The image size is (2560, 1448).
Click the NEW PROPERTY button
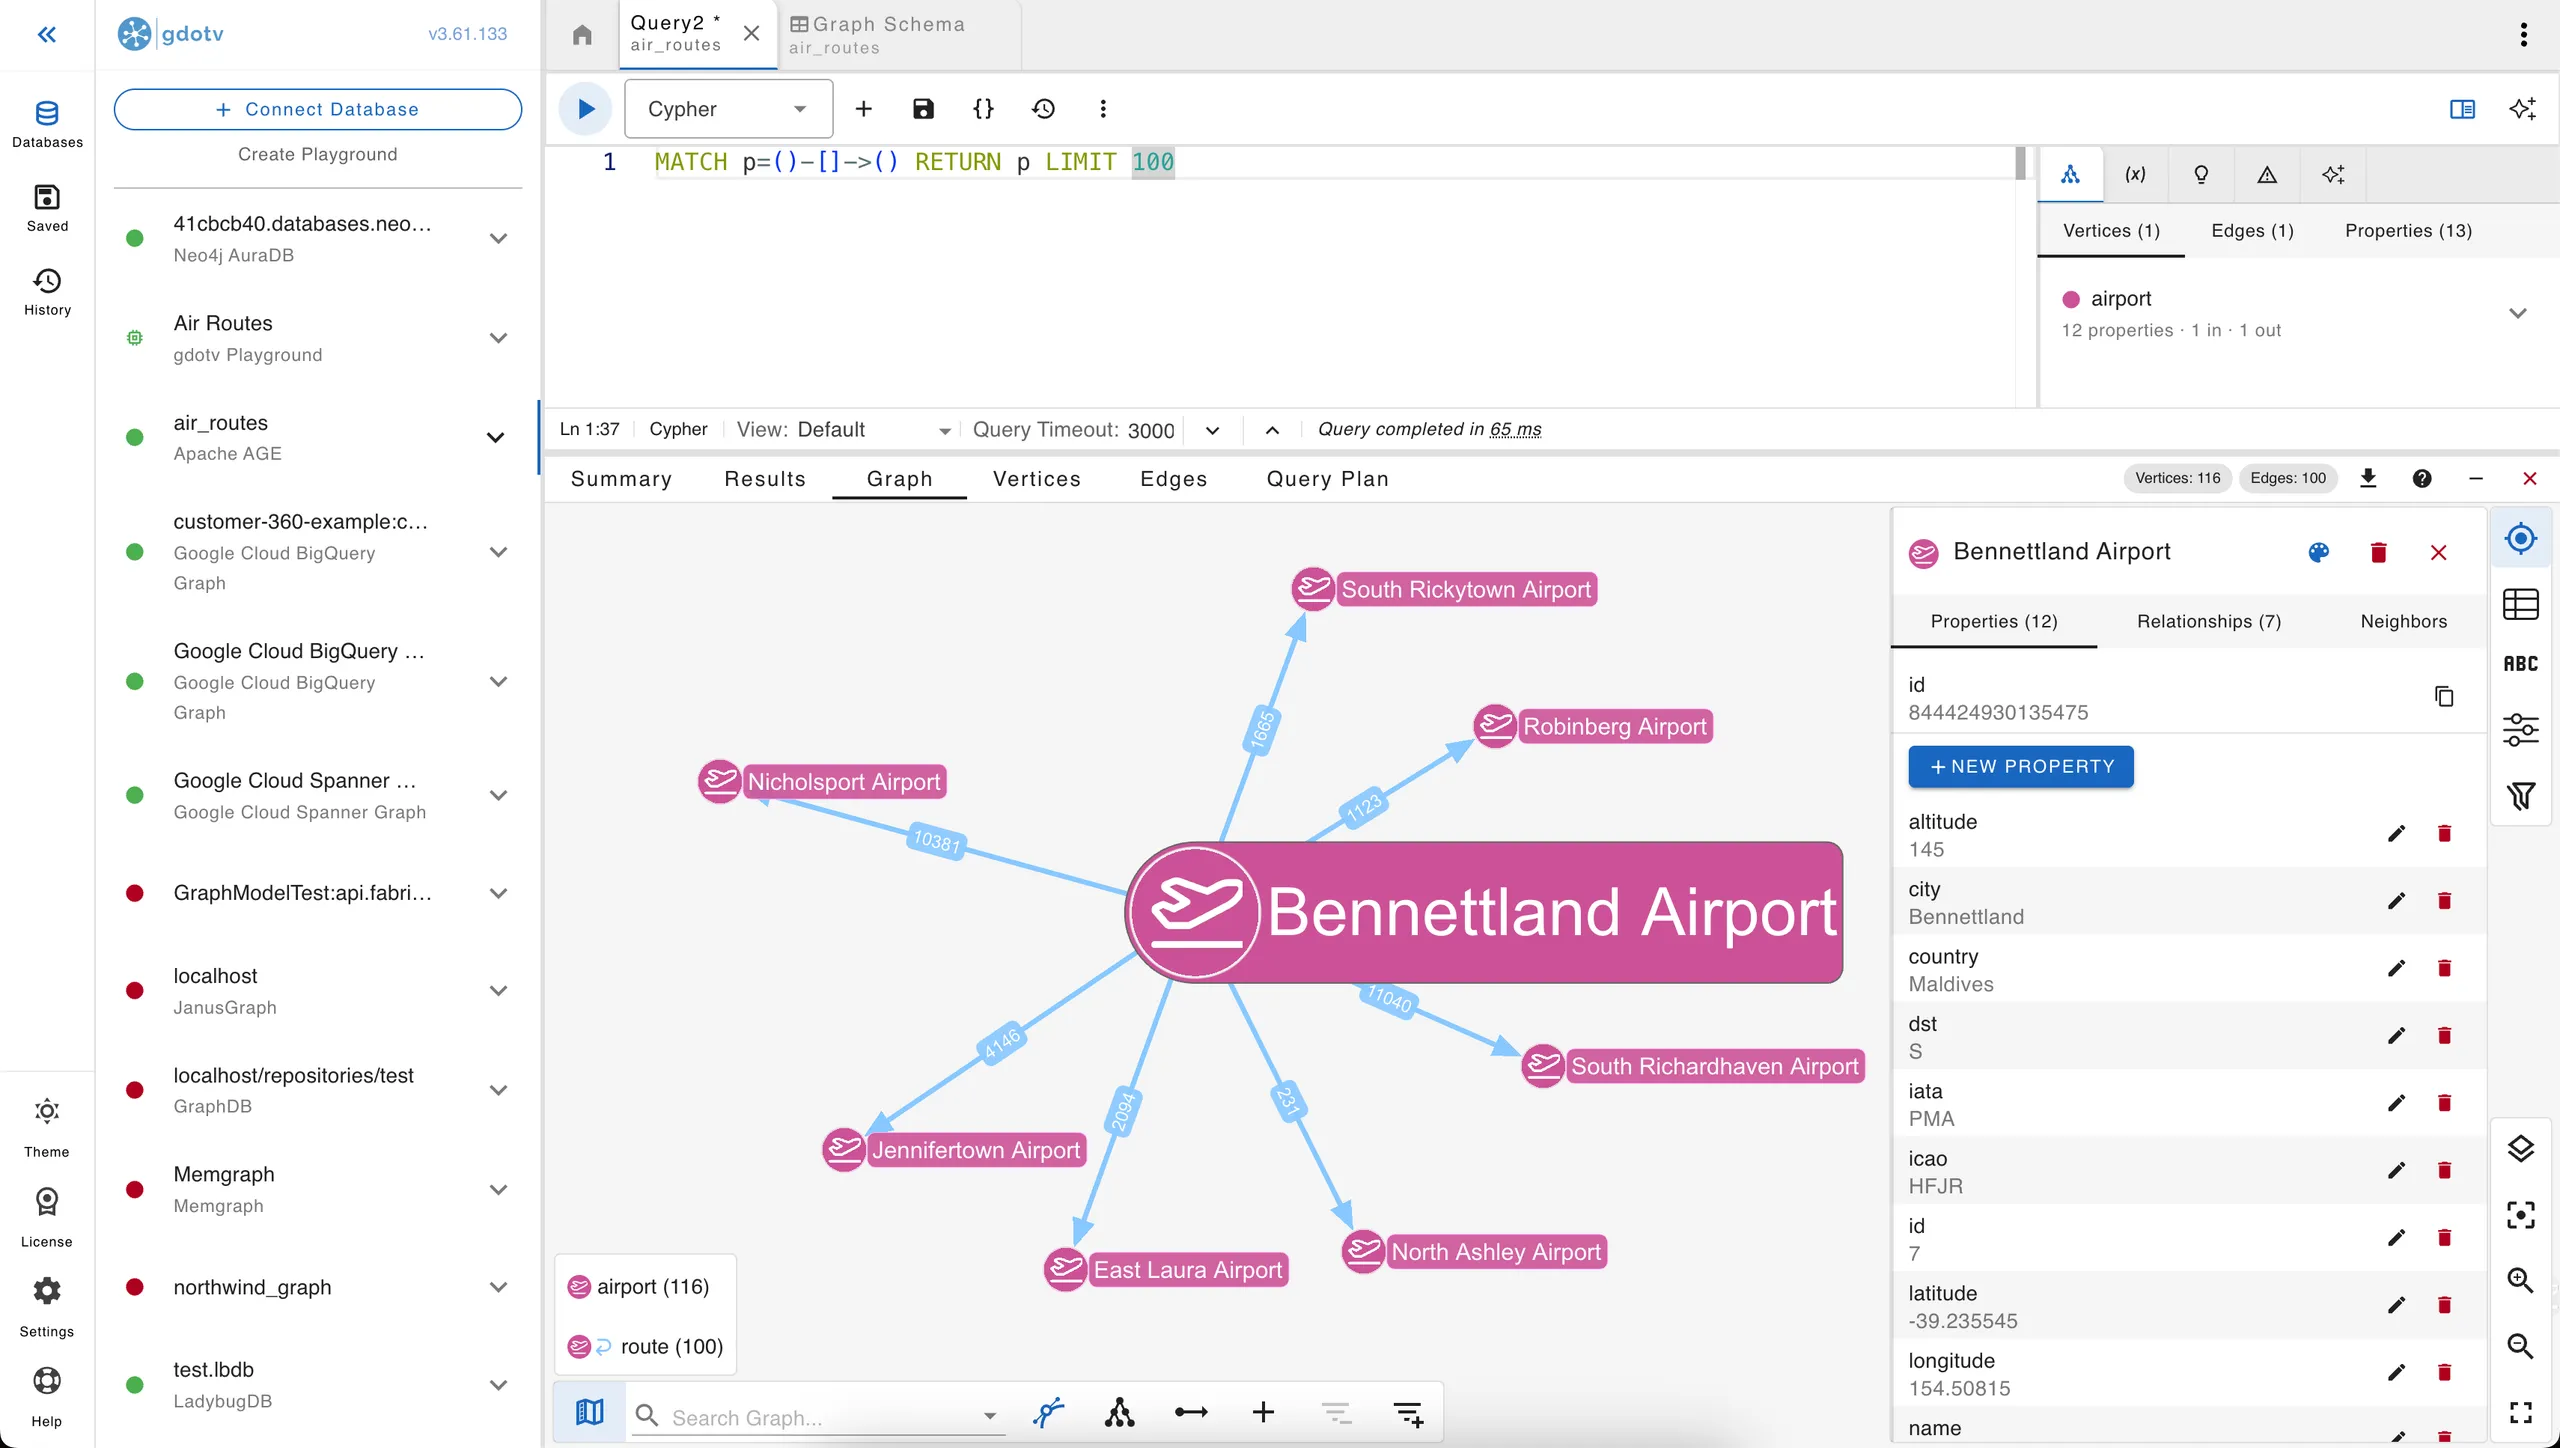click(2021, 767)
